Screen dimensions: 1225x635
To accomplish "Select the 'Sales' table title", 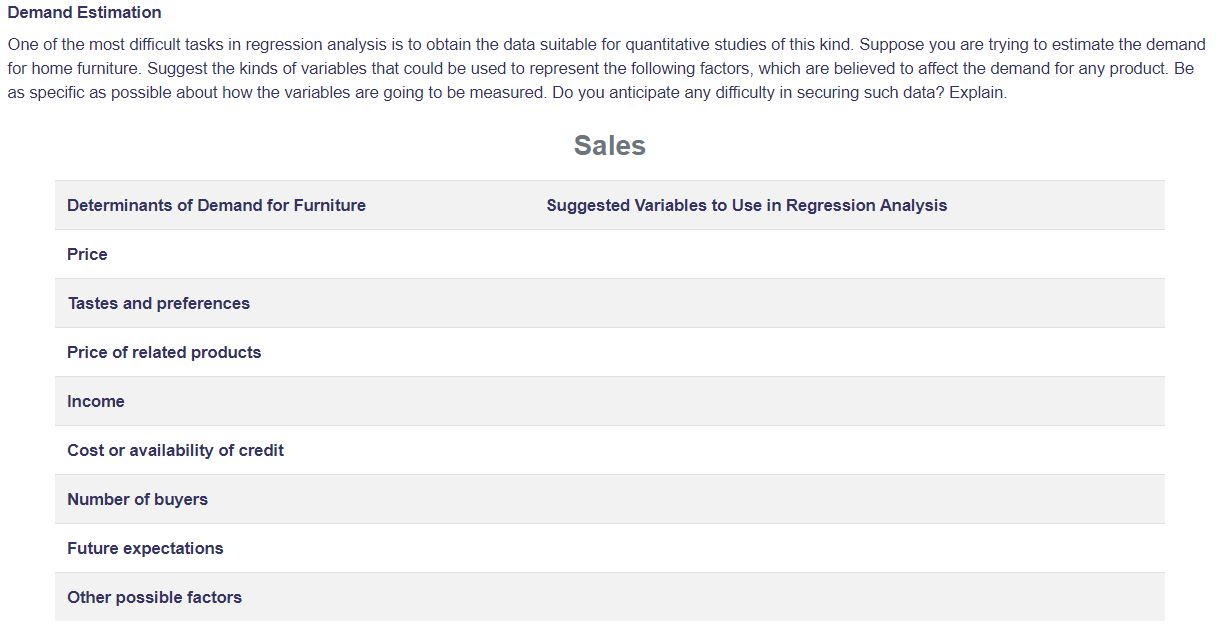I will 610,146.
